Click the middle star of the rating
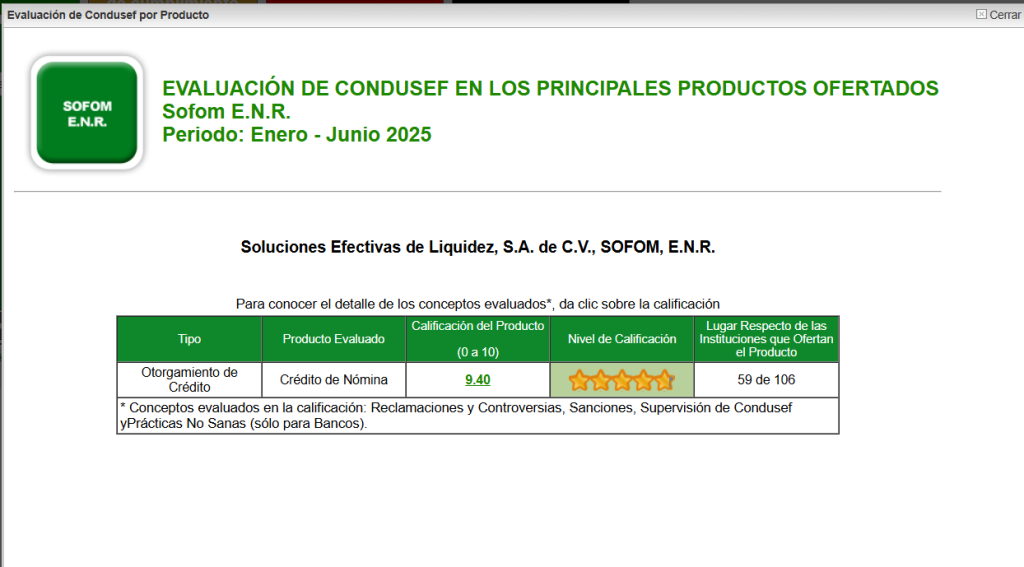 pyautogui.click(x=621, y=380)
